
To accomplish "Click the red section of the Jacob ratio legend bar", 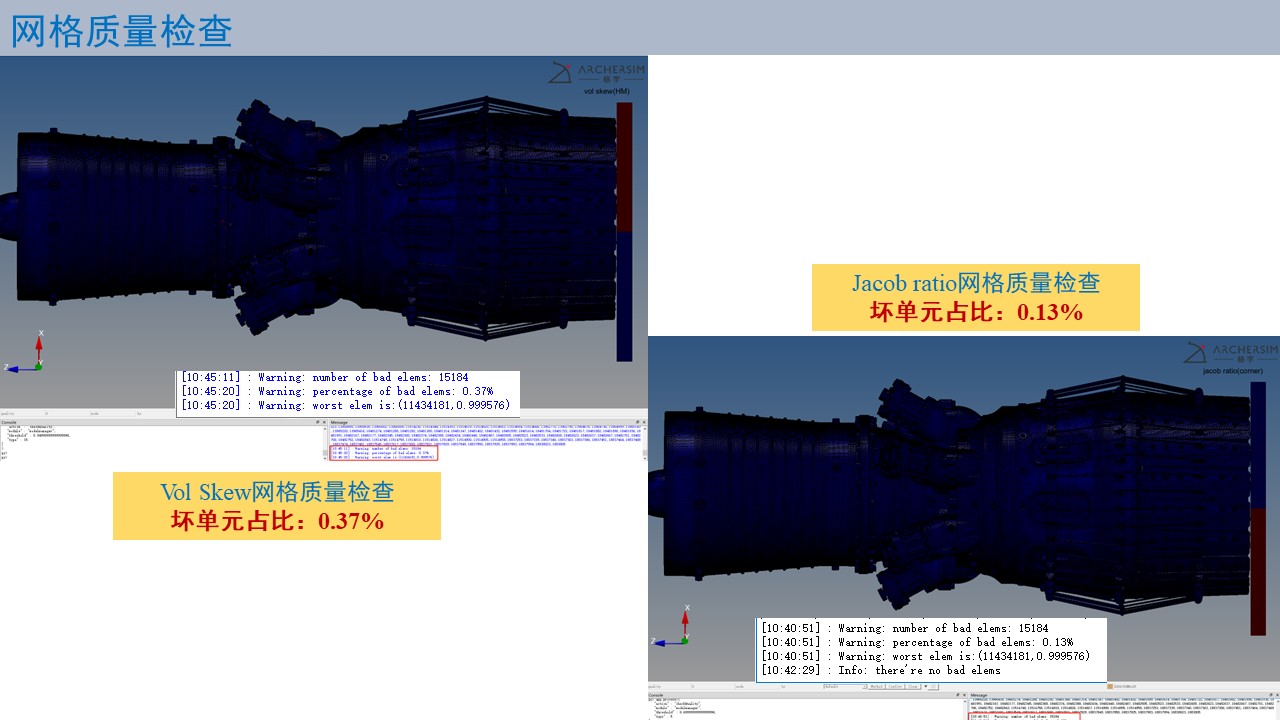I will (1258, 570).
